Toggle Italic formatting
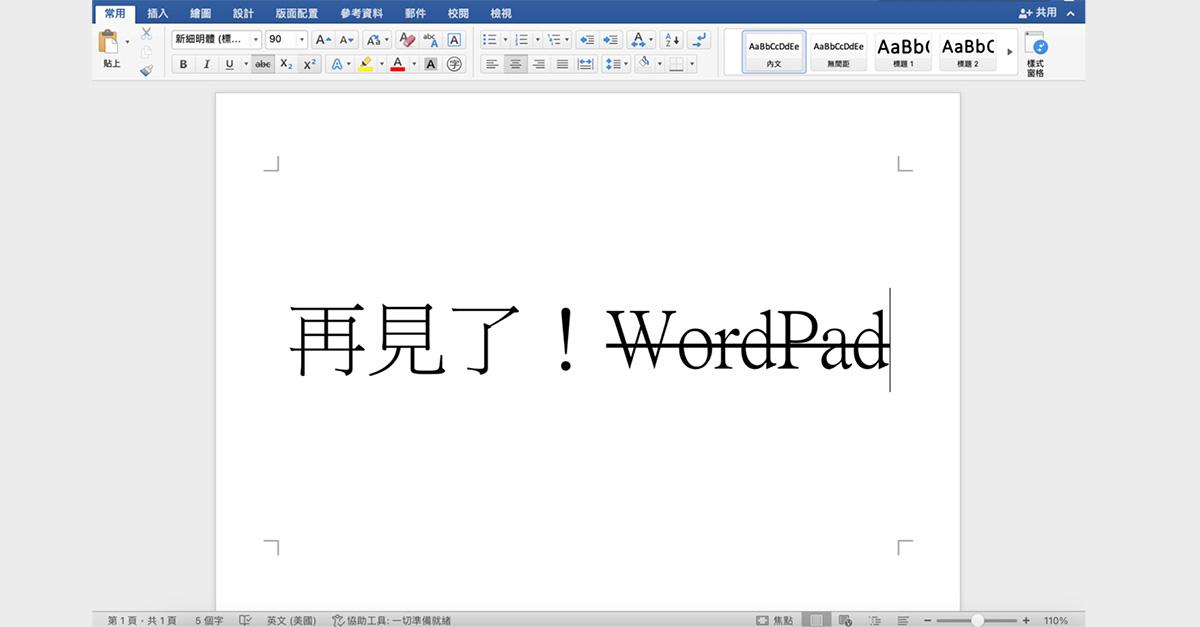Screen dimensions: 1200x627 pos(206,64)
